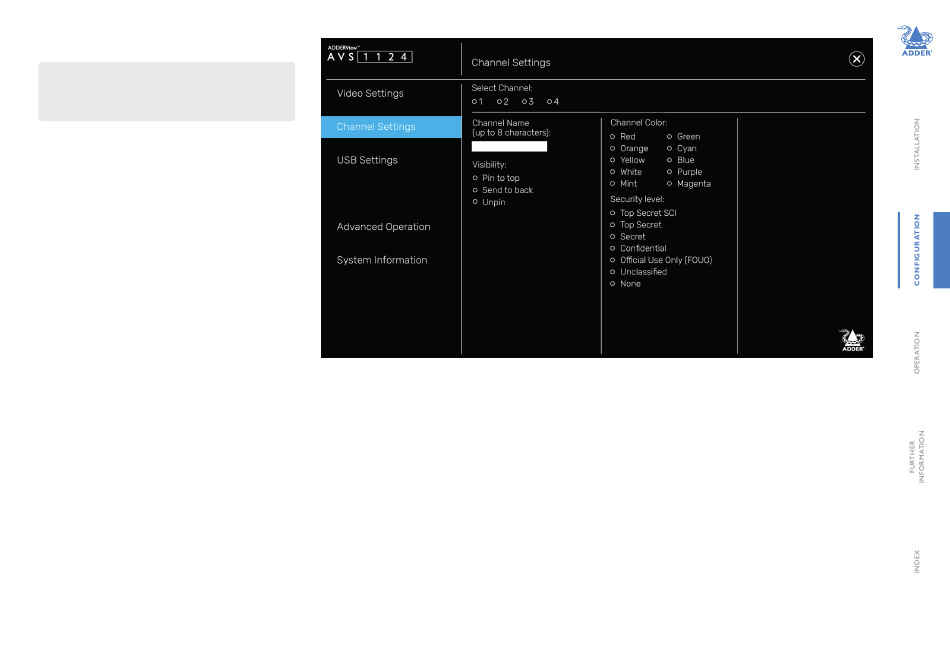This screenshot has width=950, height=672.
Task: Set channel color to White
Action: [613, 172]
